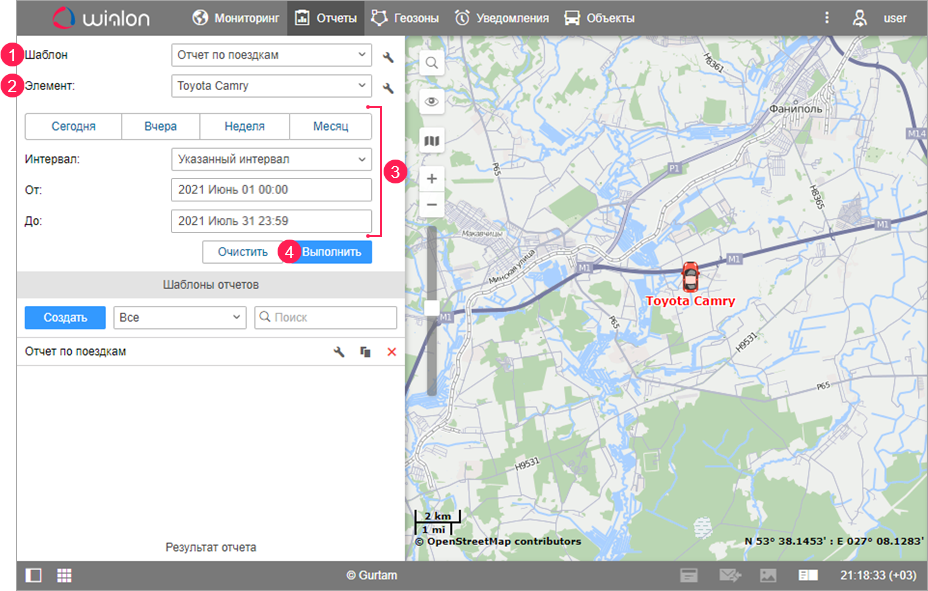928x591 pixels.
Task: Open the grid apps icon in bottom bar
Action: [65, 575]
